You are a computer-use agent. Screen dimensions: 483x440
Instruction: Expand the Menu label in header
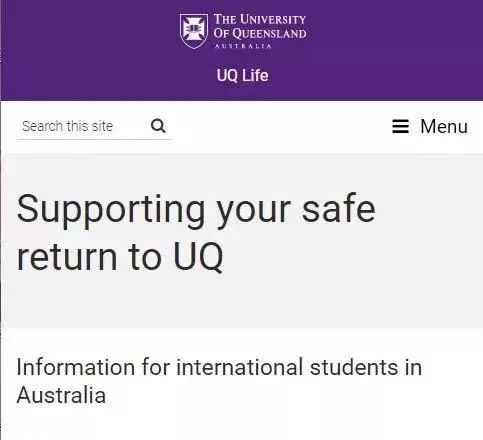click(x=444, y=126)
